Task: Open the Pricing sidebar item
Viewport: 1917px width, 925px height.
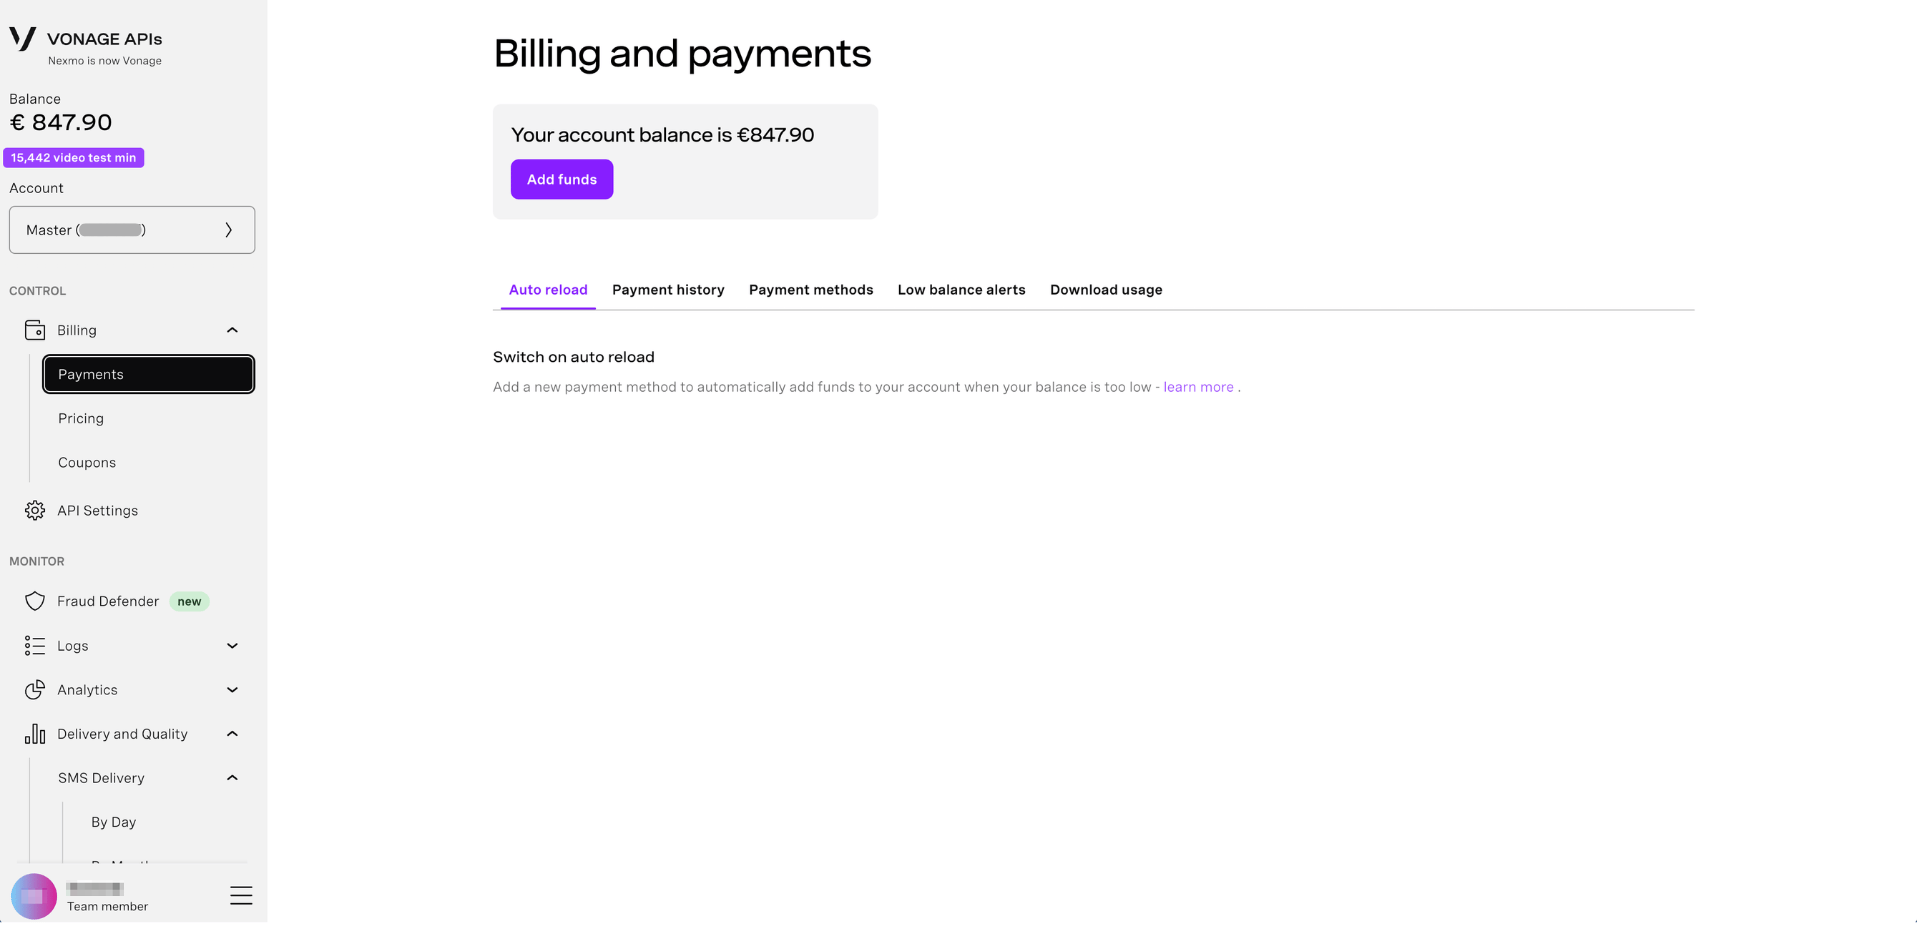Action: click(x=81, y=418)
